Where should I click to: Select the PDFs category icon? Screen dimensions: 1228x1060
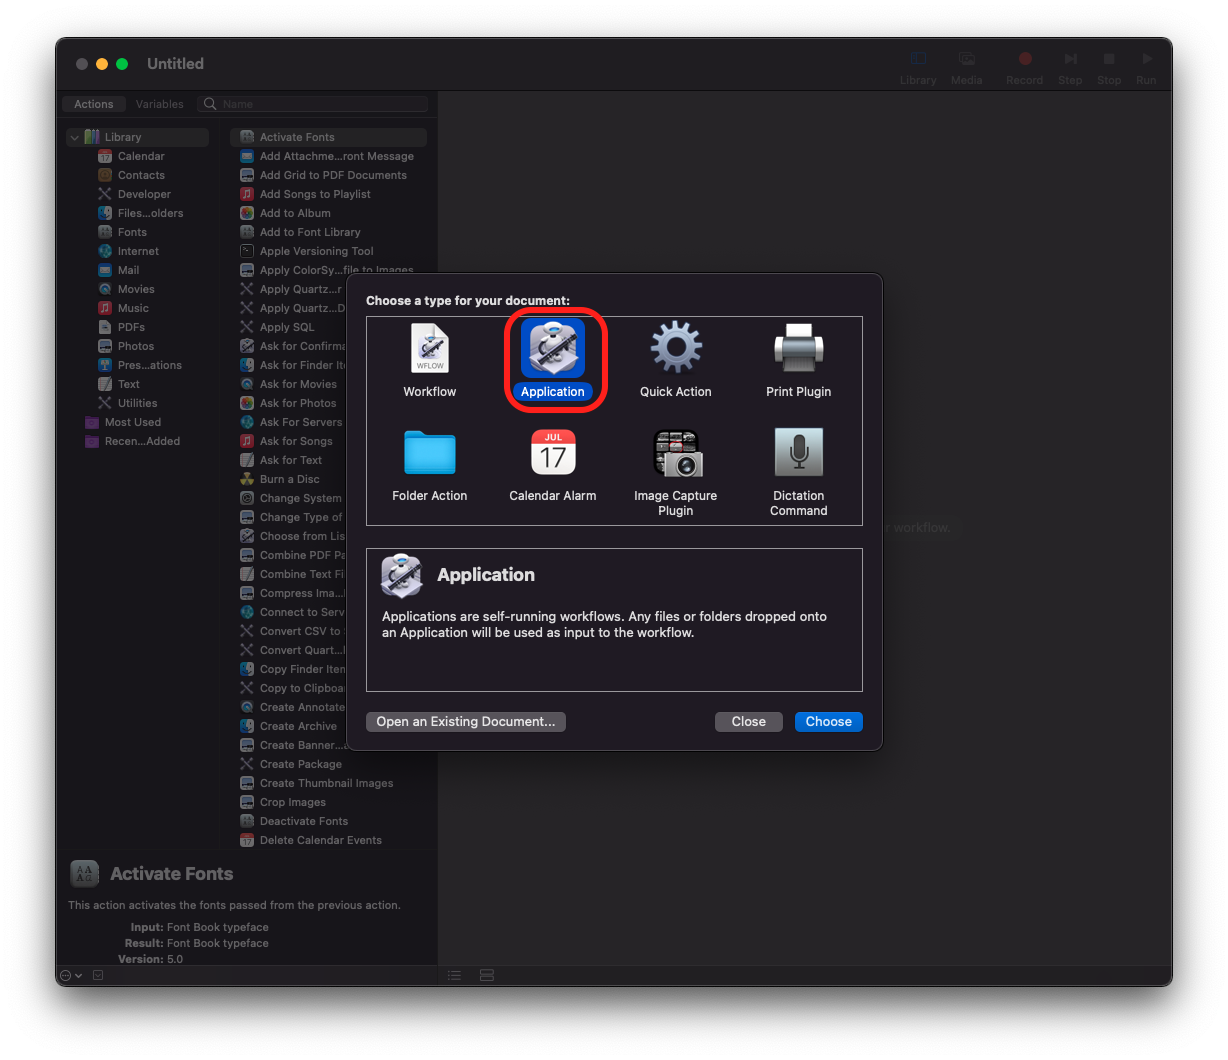[x=105, y=327]
